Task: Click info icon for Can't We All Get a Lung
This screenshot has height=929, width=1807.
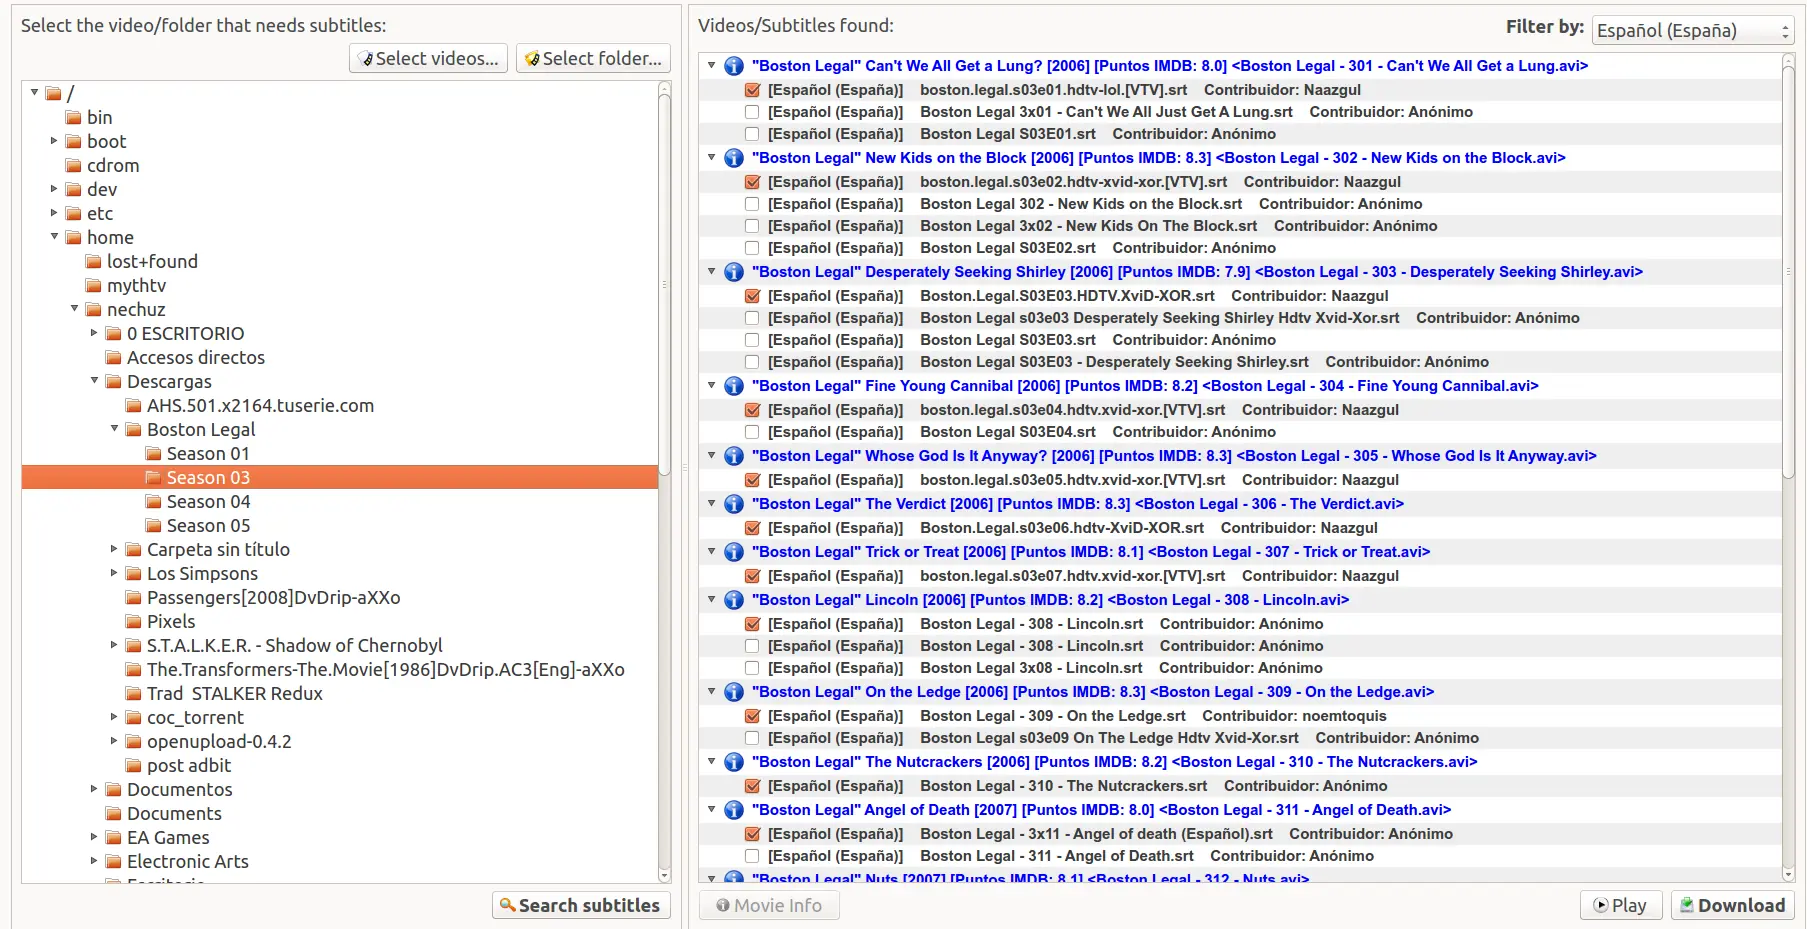Action: [733, 66]
